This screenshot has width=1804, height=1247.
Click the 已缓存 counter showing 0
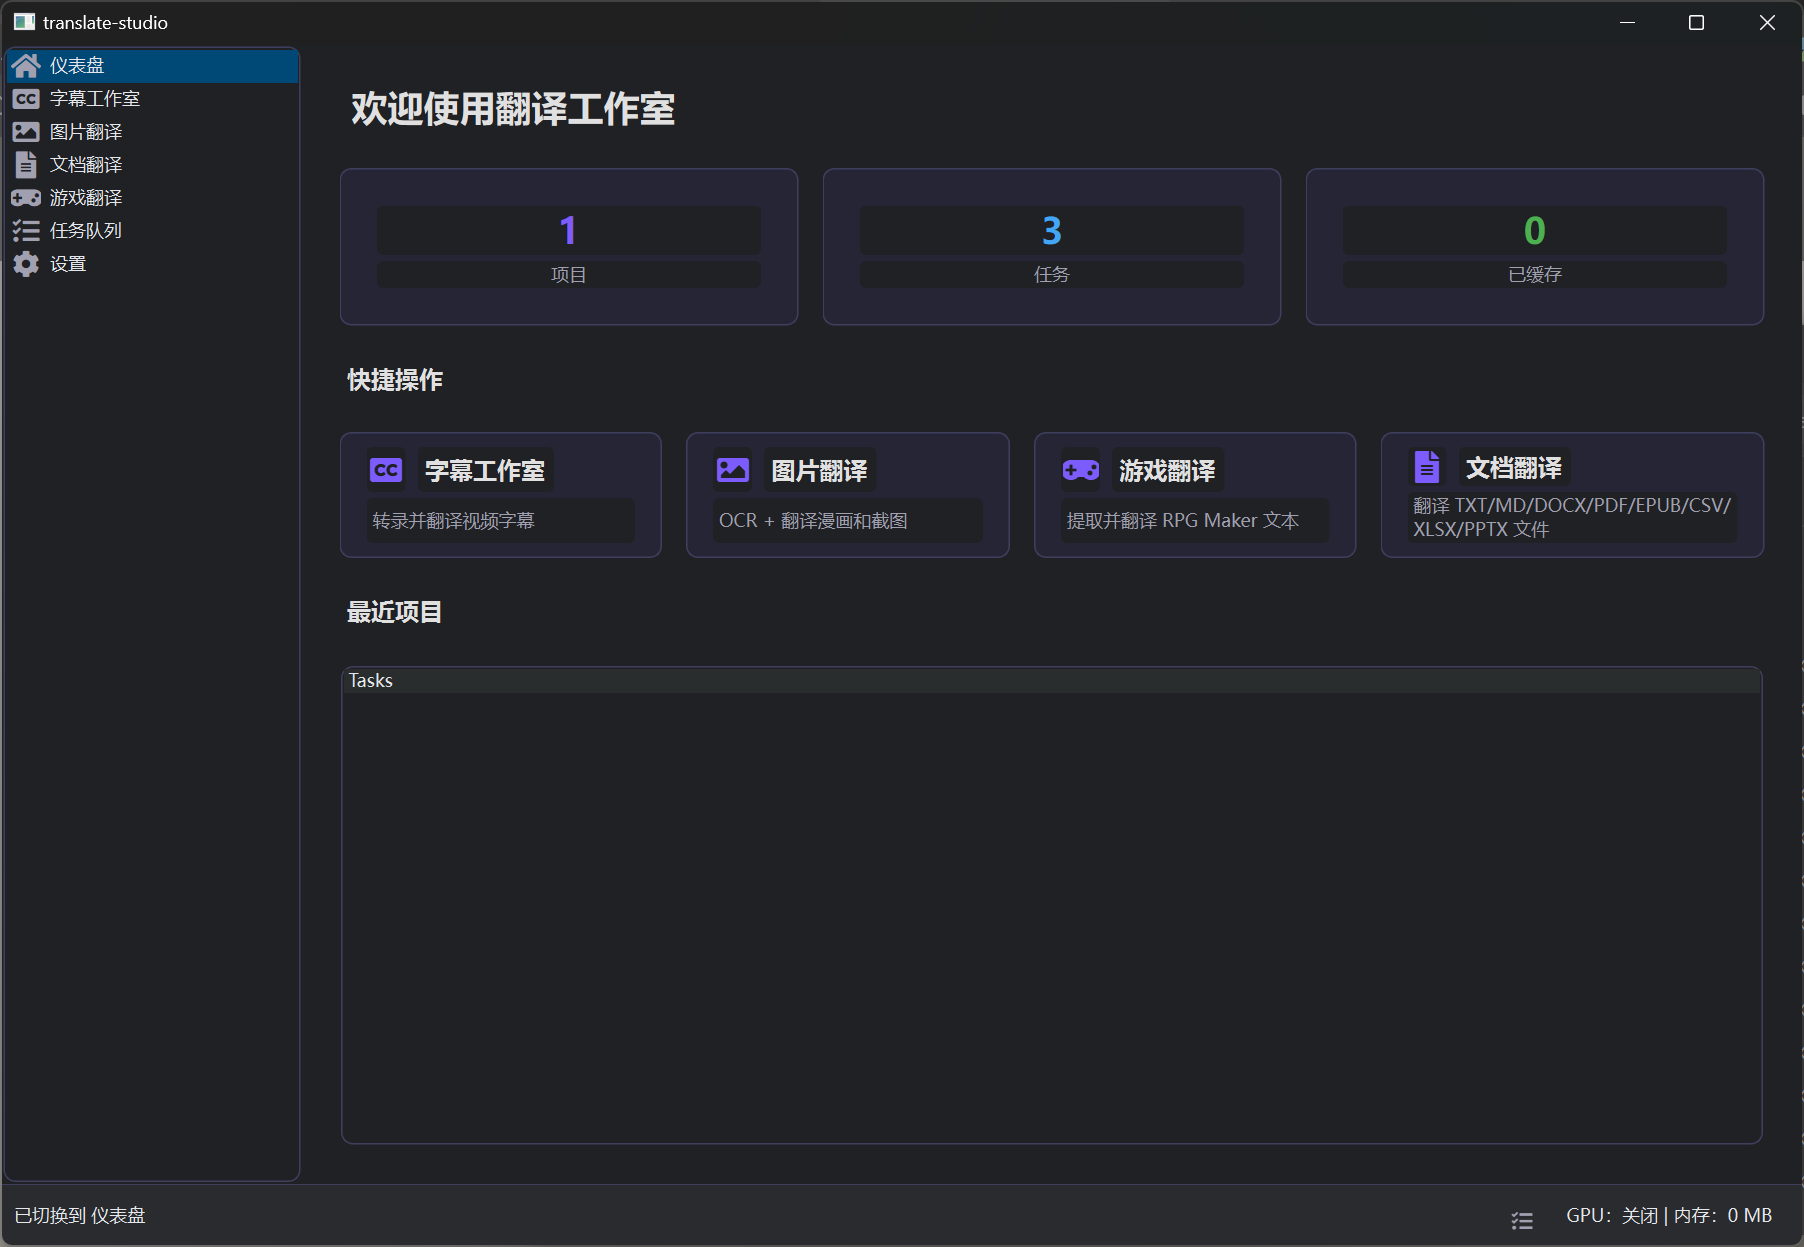pyautogui.click(x=1534, y=230)
